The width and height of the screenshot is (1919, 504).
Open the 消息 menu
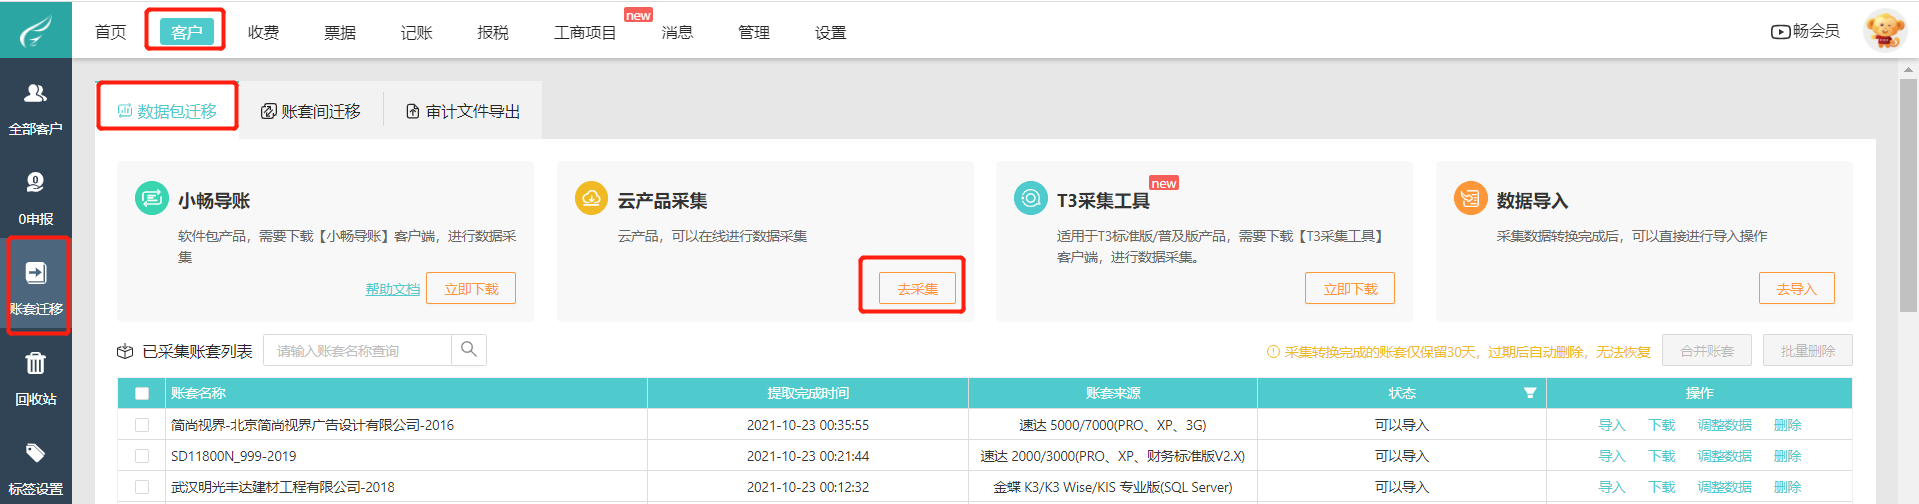click(677, 32)
